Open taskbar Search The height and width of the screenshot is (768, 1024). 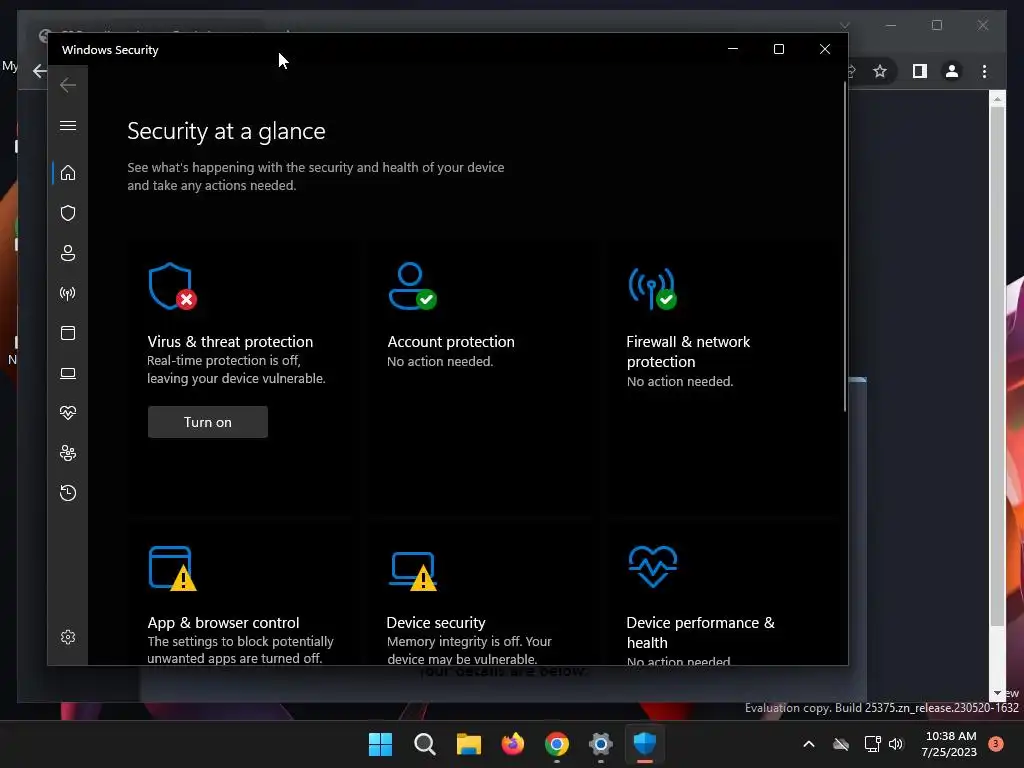424,744
